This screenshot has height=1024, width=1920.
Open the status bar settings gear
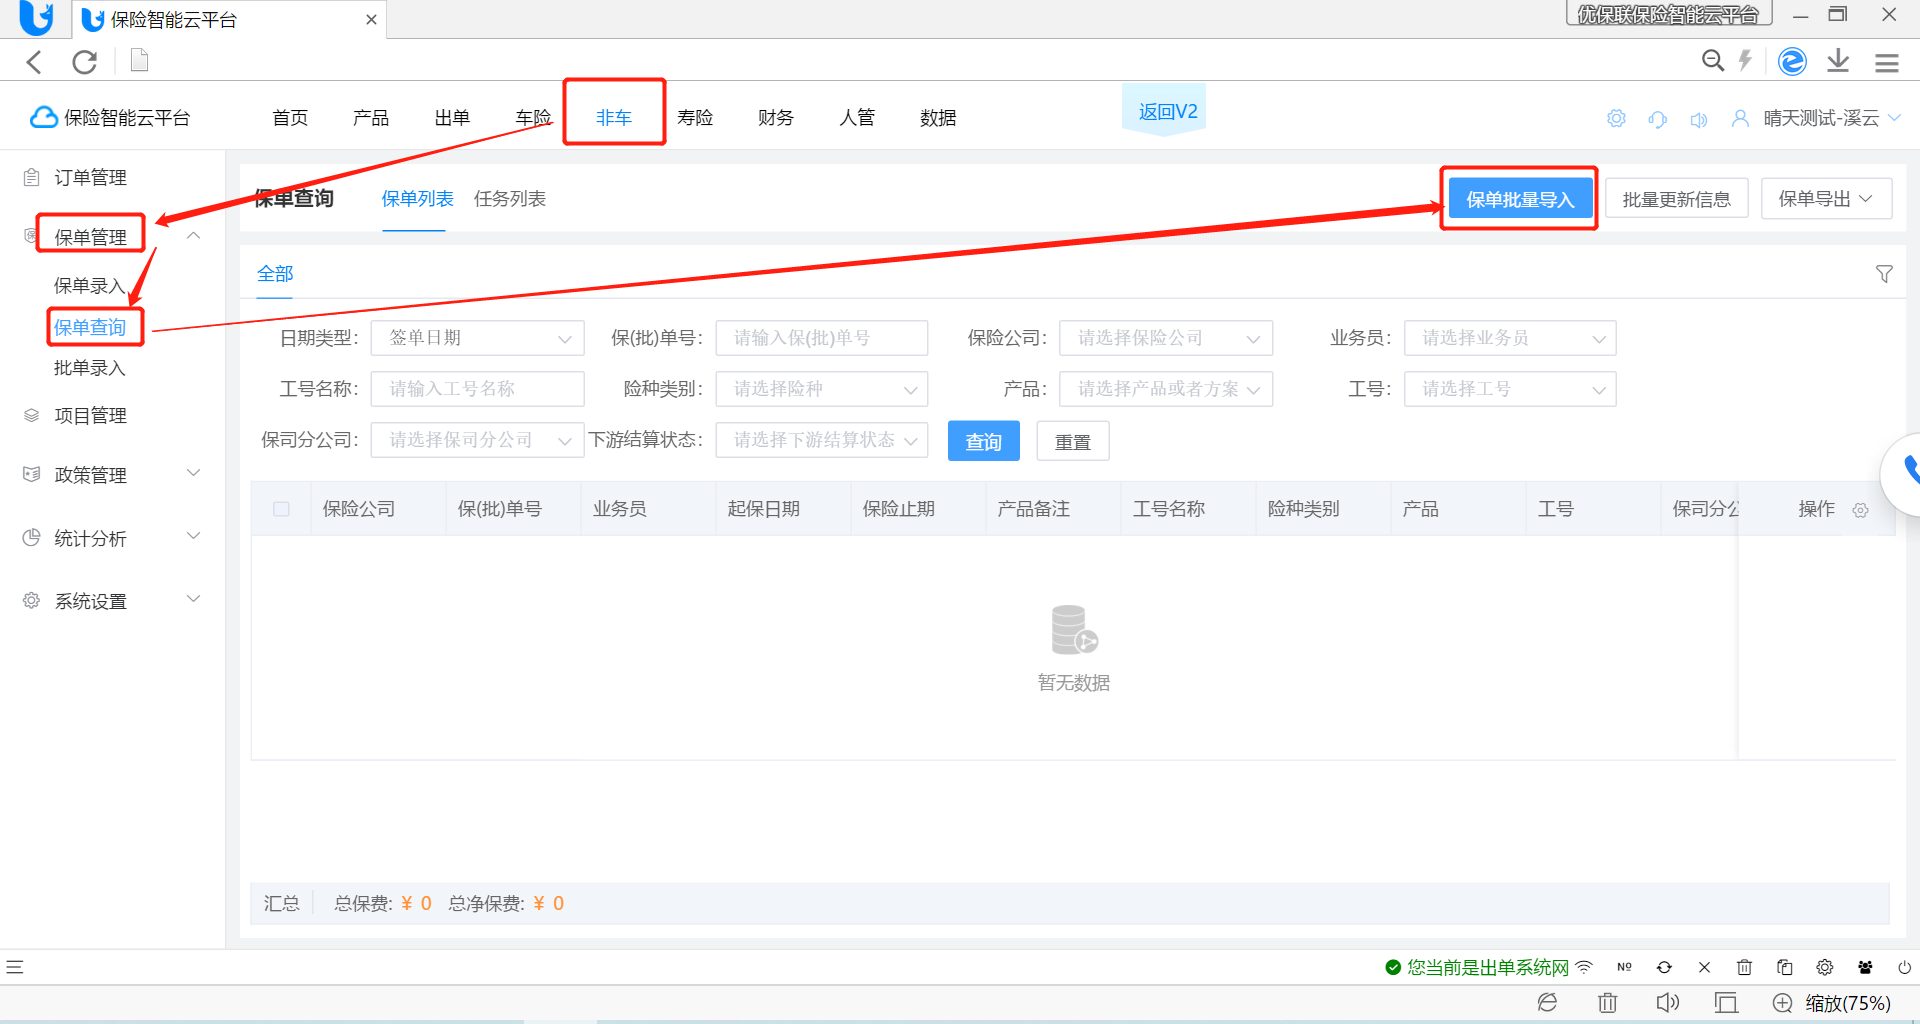pos(1825,967)
